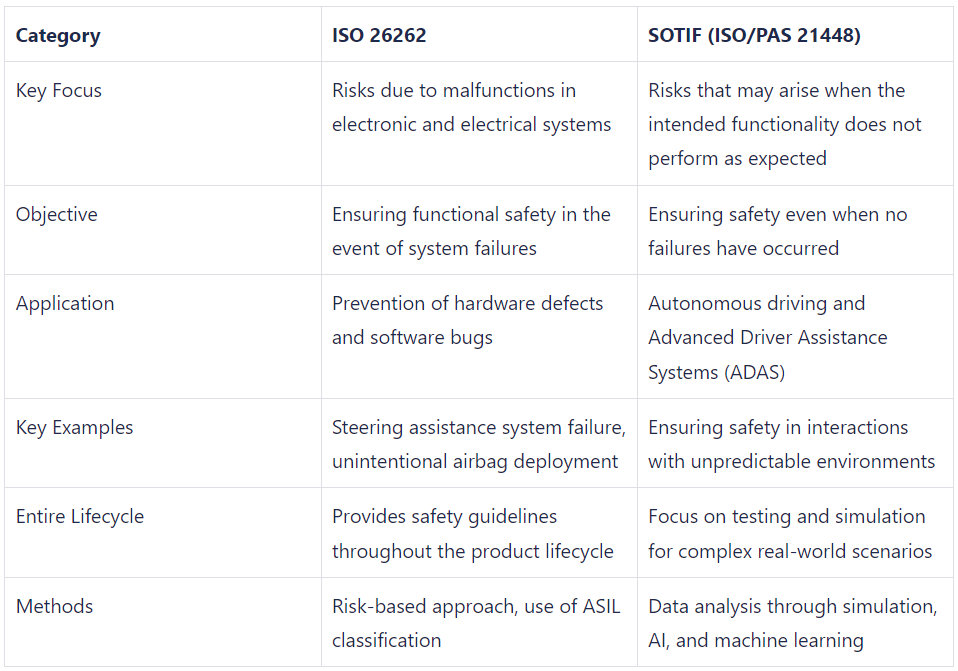Click the 'Risks due to malfunctions' cell
Image resolution: width=958 pixels, height=671 pixels.
[x=471, y=107]
